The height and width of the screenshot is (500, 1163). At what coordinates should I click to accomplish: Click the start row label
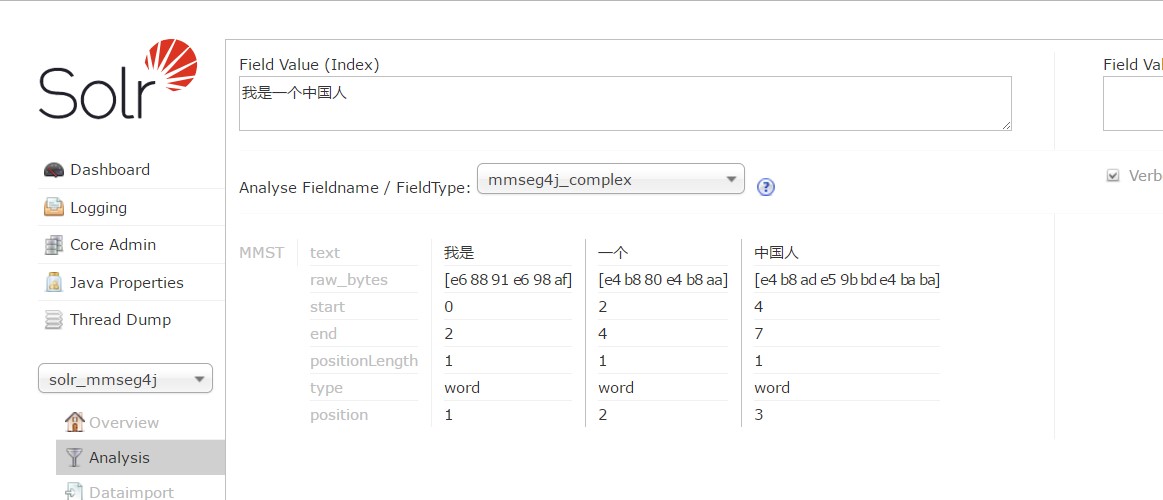pos(327,307)
